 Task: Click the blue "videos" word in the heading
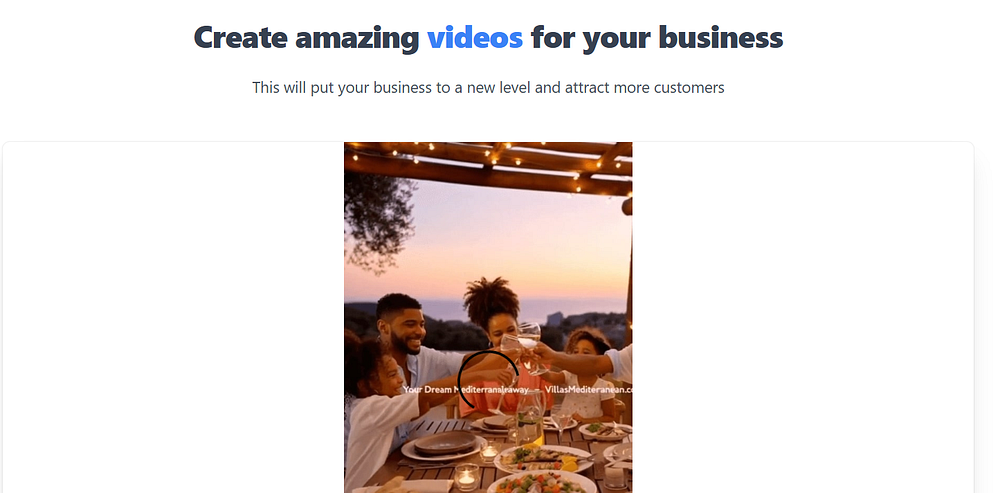tap(475, 37)
